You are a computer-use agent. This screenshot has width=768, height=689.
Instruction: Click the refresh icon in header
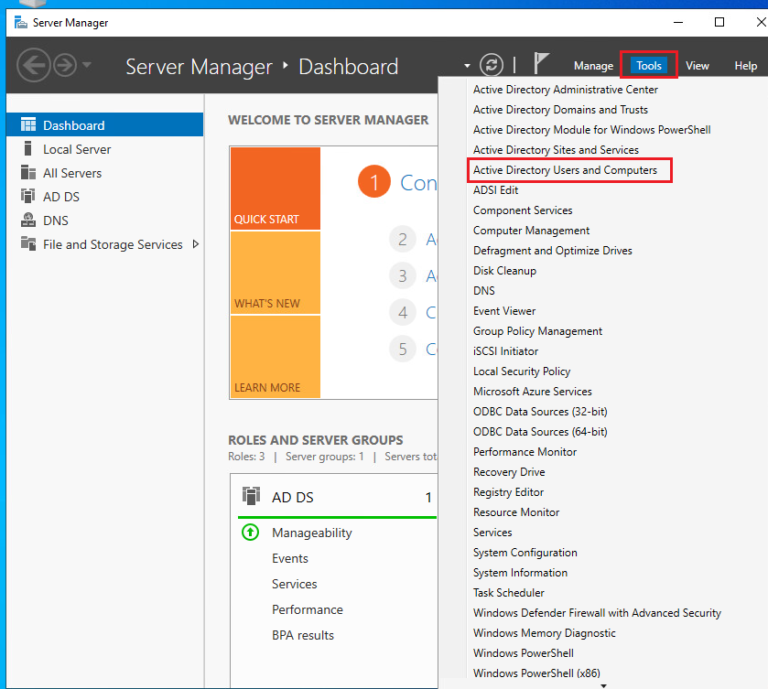coord(491,65)
